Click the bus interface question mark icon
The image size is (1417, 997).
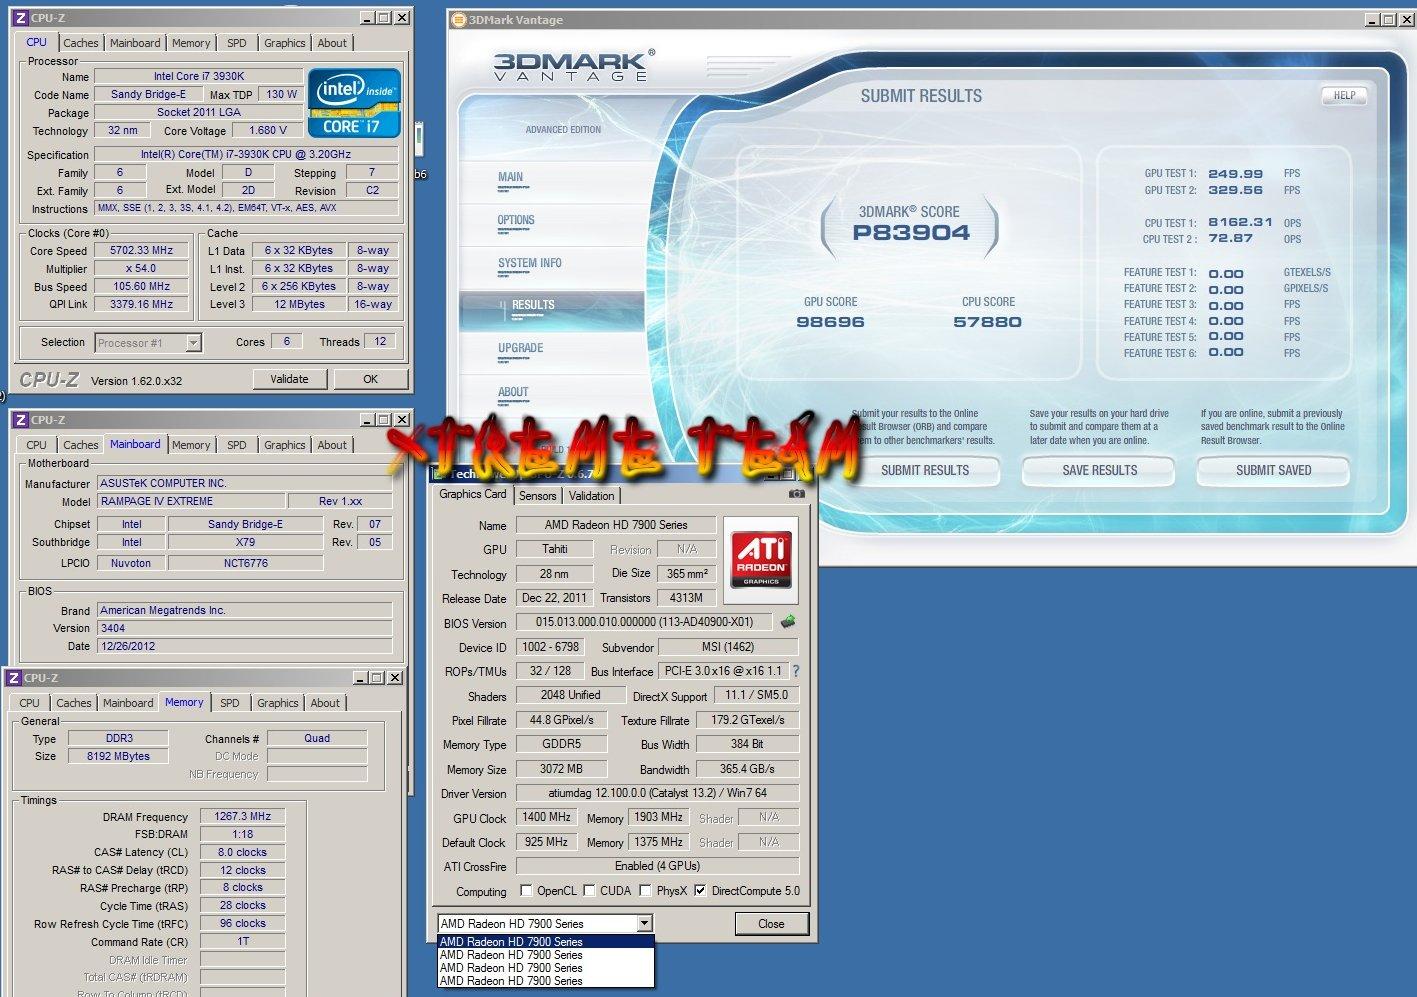[x=796, y=671]
